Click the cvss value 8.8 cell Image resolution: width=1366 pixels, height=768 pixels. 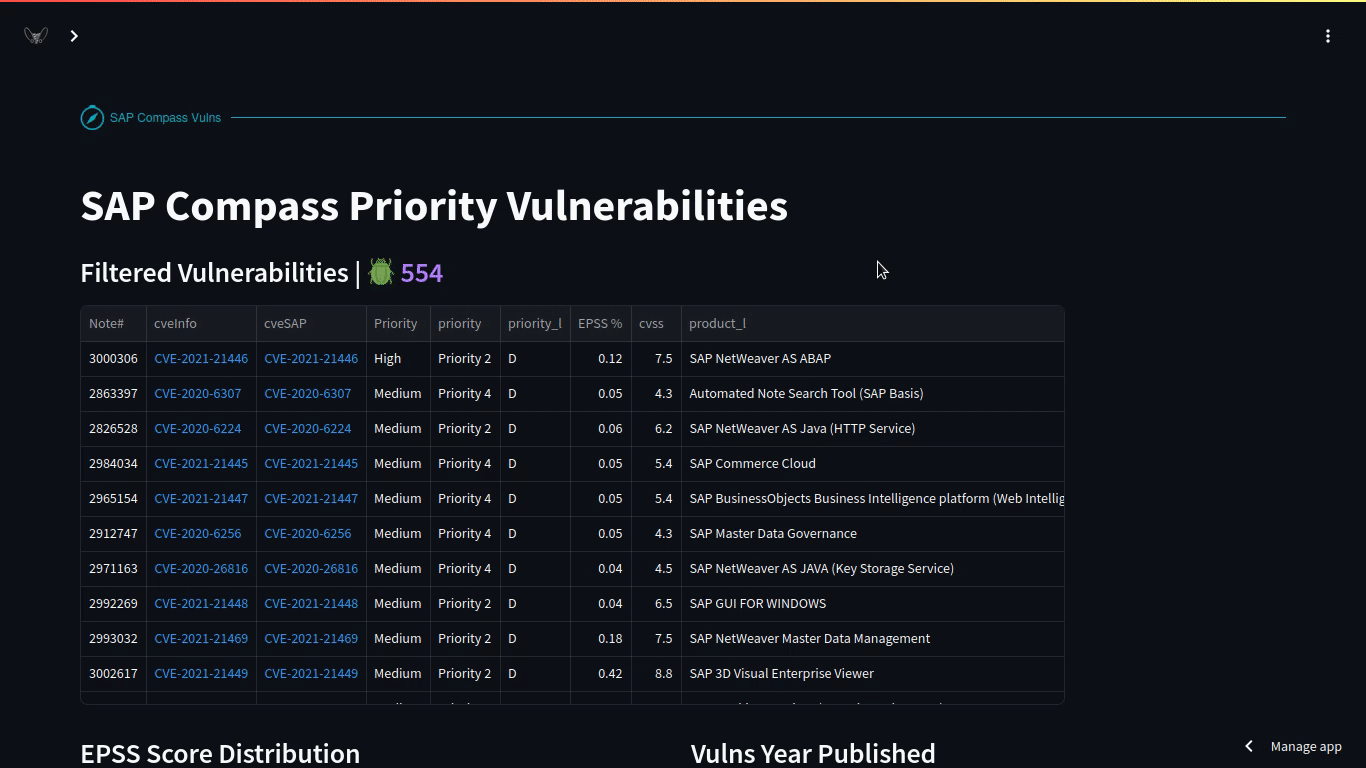pyautogui.click(x=656, y=674)
